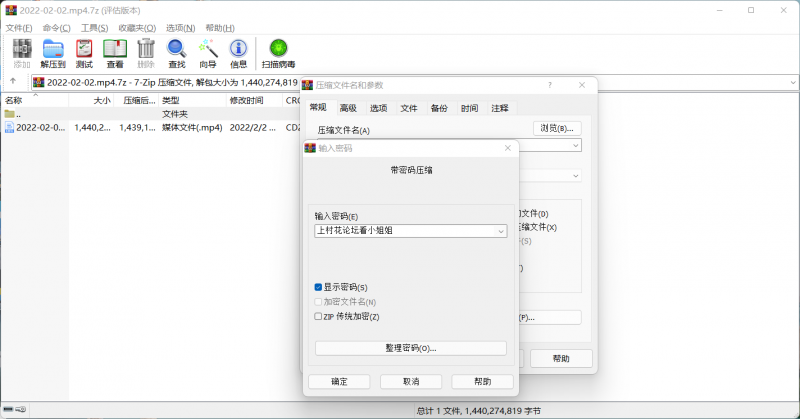
Task: Select the 2022-02-02 mp4 file row
Action: coord(40,128)
